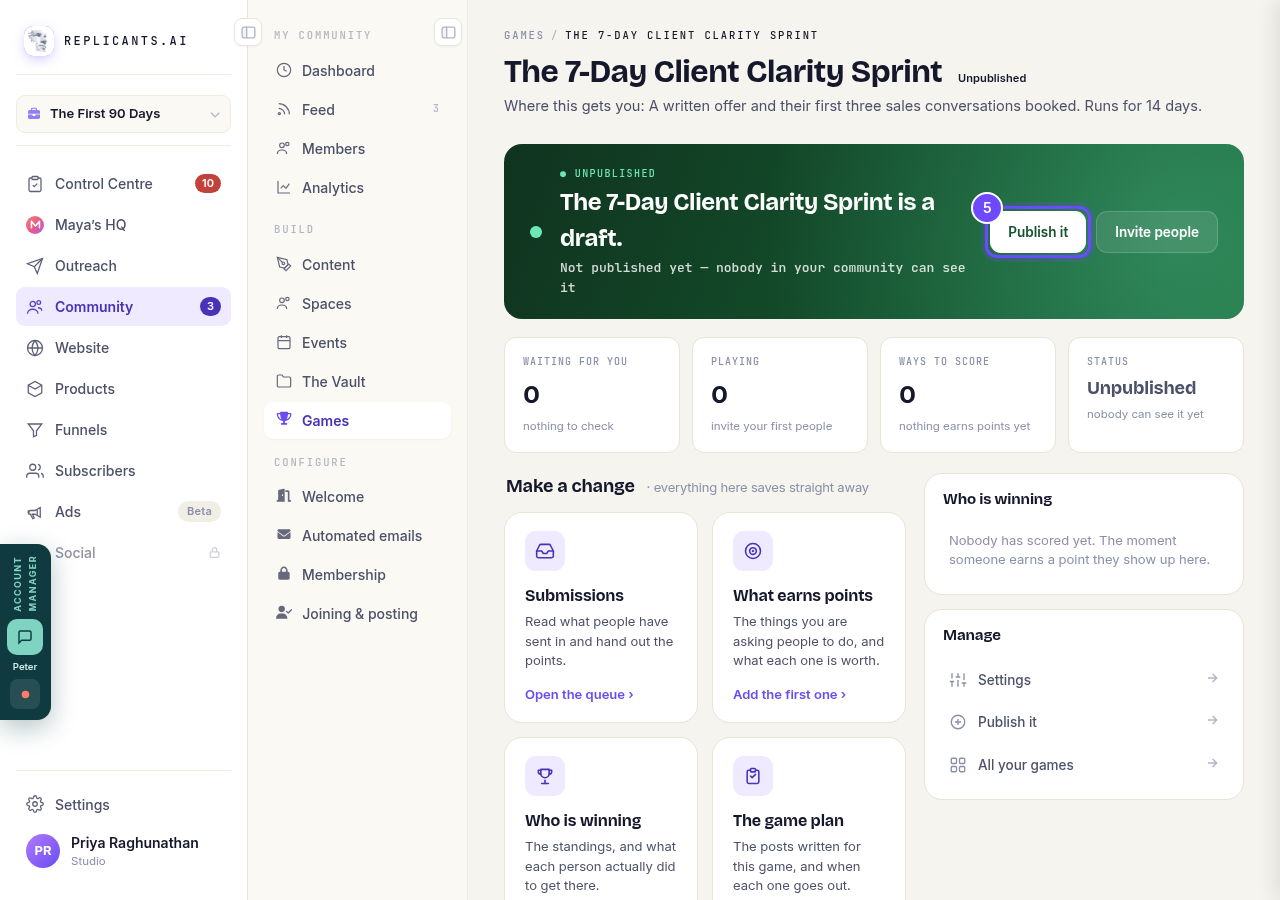Click the Who is winning trophy icon
This screenshot has width=1280, height=900.
[x=545, y=776]
